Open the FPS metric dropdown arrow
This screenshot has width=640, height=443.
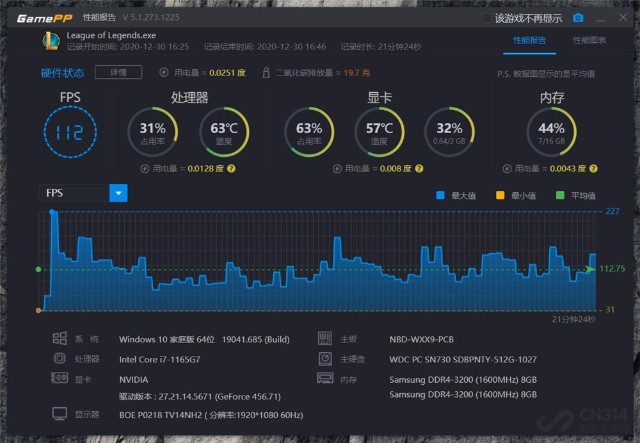point(118,193)
